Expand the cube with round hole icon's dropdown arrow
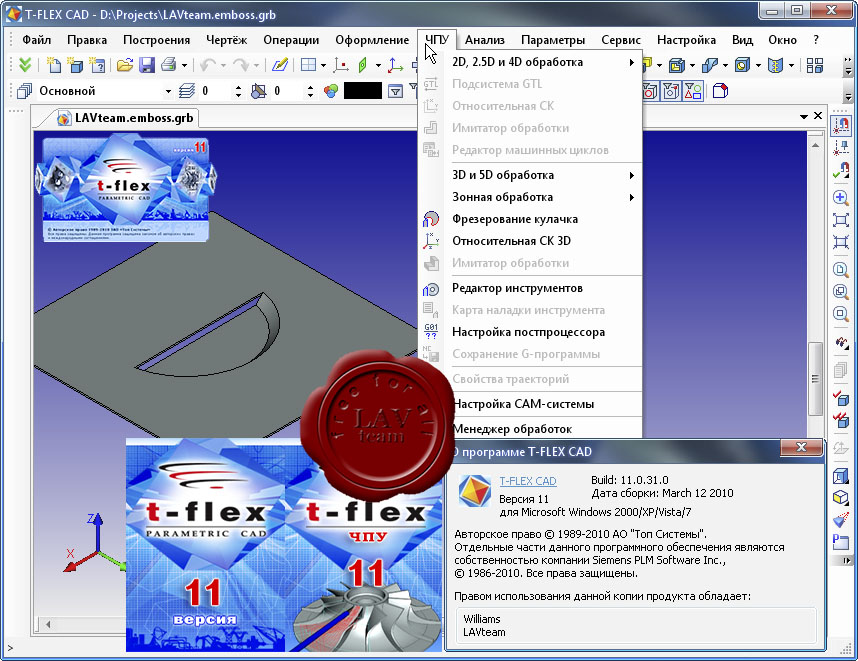Image resolution: width=858 pixels, height=661 pixels. click(x=758, y=66)
